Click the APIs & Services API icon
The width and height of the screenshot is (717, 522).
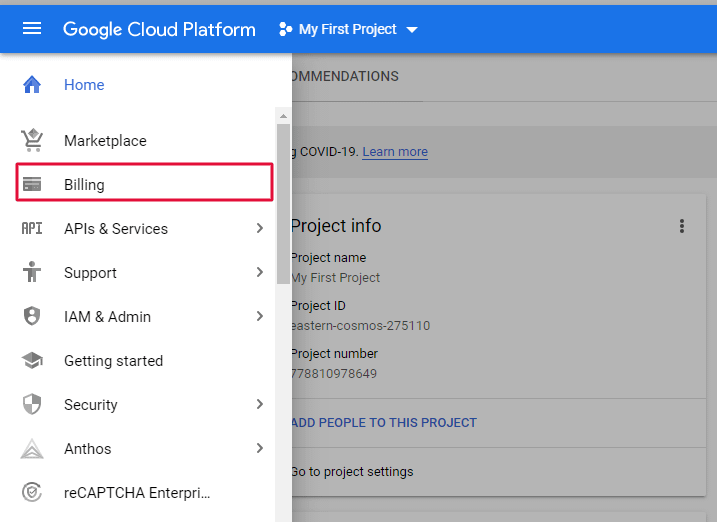(32, 229)
